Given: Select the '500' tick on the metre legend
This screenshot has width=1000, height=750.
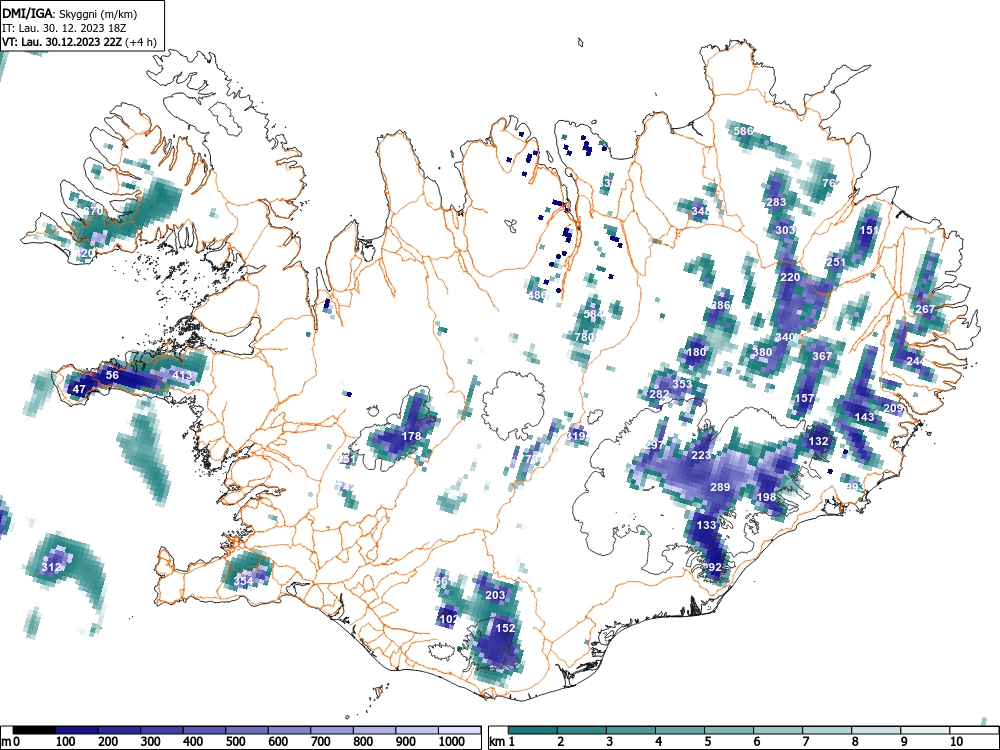Looking at the screenshot, I should [x=235, y=741].
